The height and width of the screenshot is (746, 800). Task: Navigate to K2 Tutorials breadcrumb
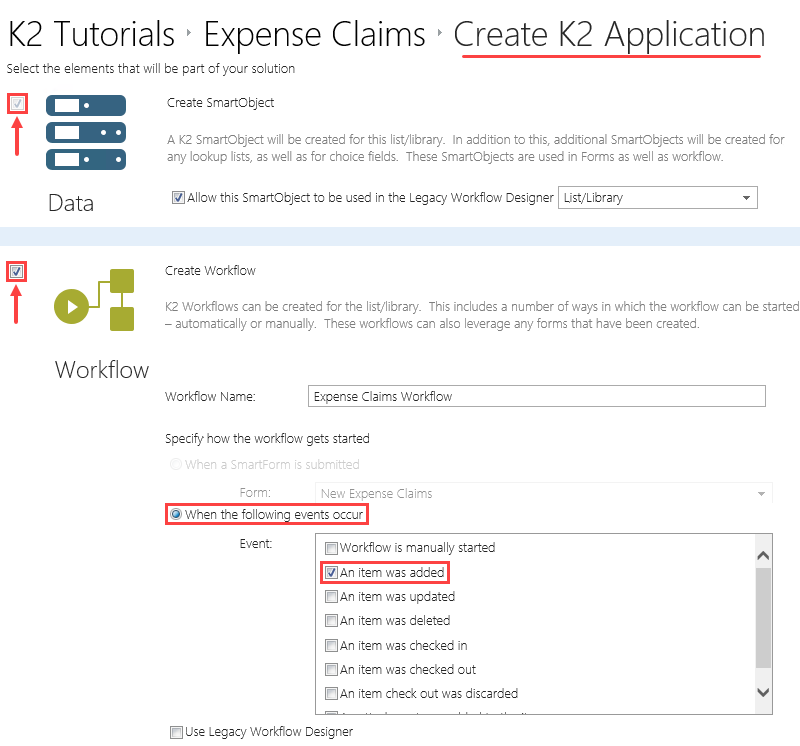pos(90,33)
